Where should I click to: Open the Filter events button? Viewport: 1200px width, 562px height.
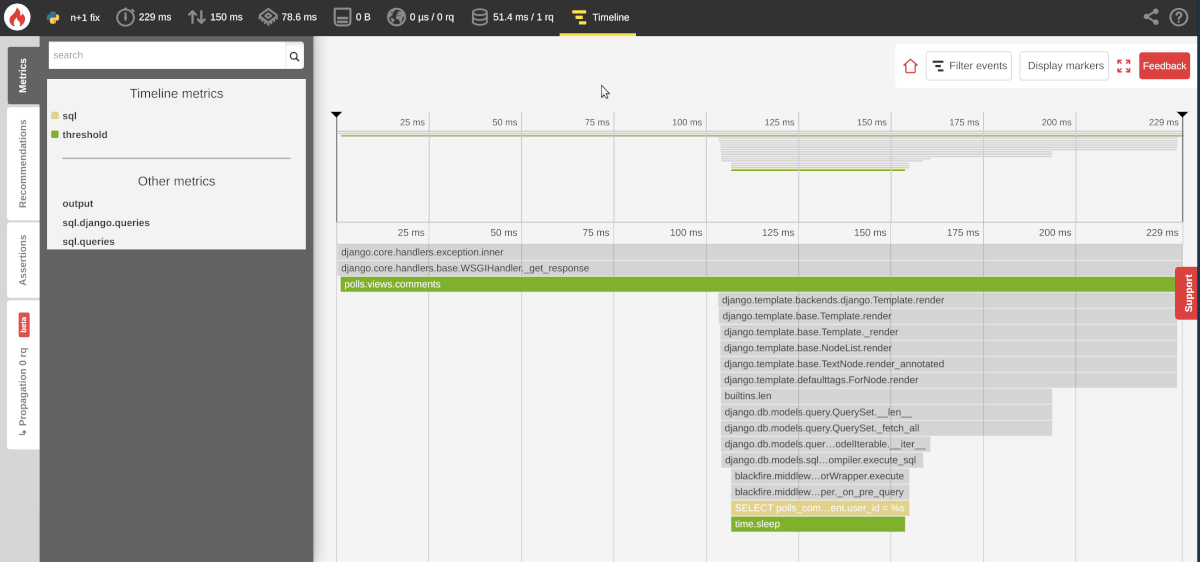969,66
